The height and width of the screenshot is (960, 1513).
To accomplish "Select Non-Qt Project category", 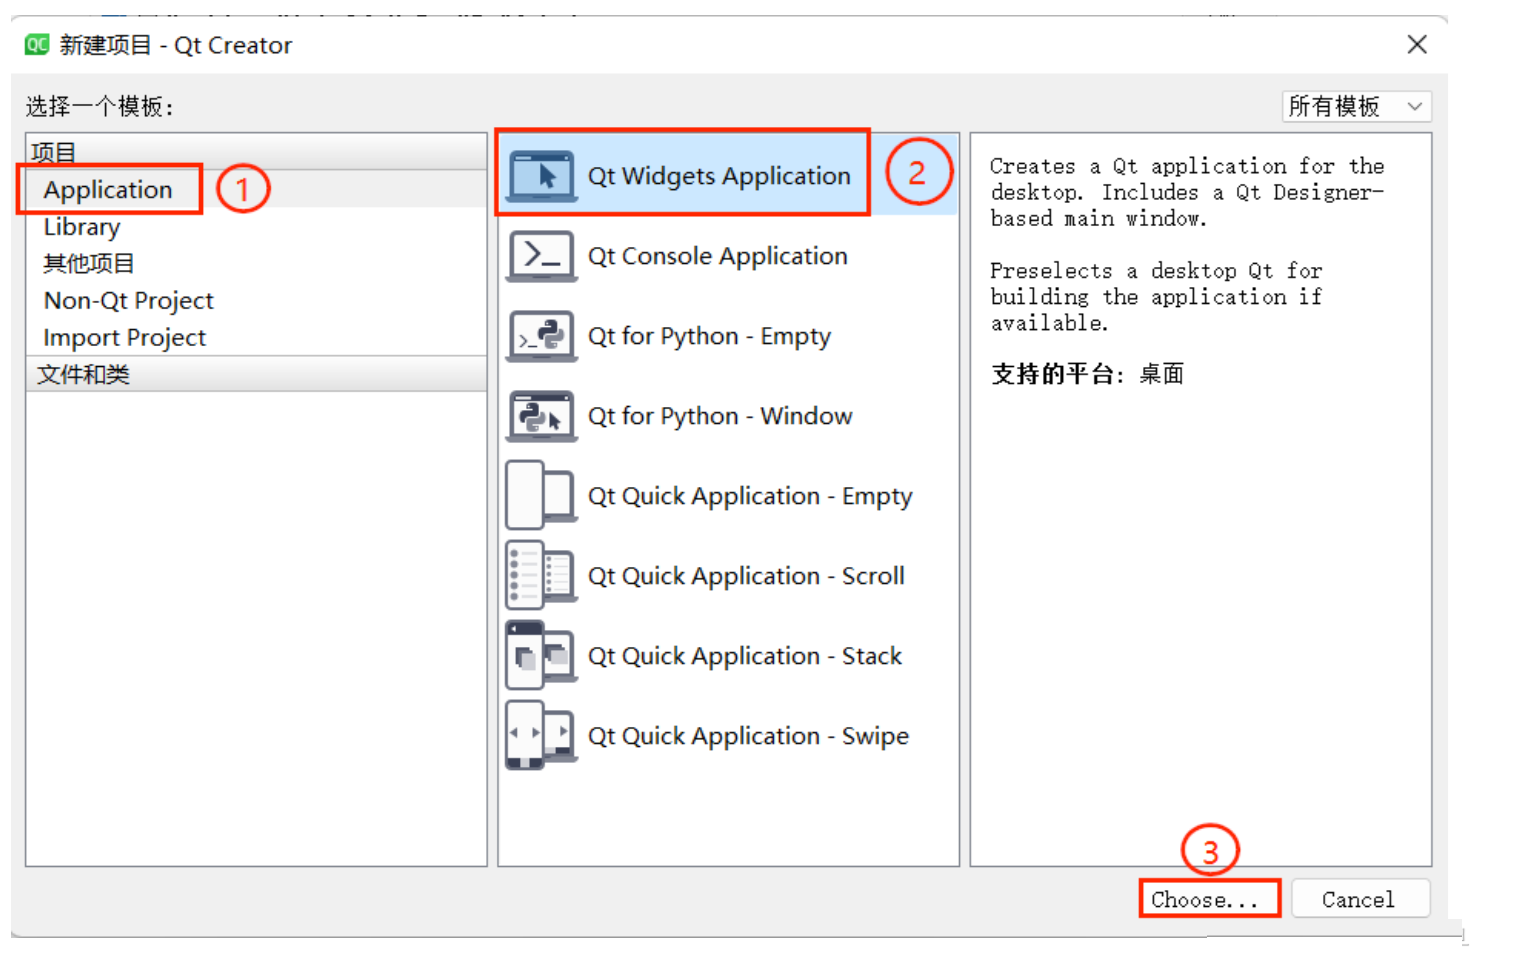I will coord(129,301).
